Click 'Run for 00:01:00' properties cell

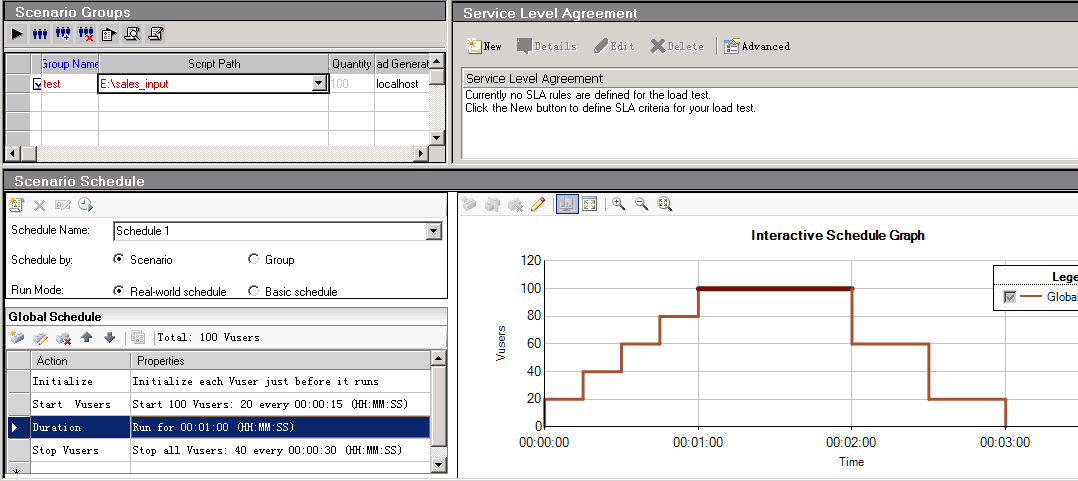pos(280,427)
